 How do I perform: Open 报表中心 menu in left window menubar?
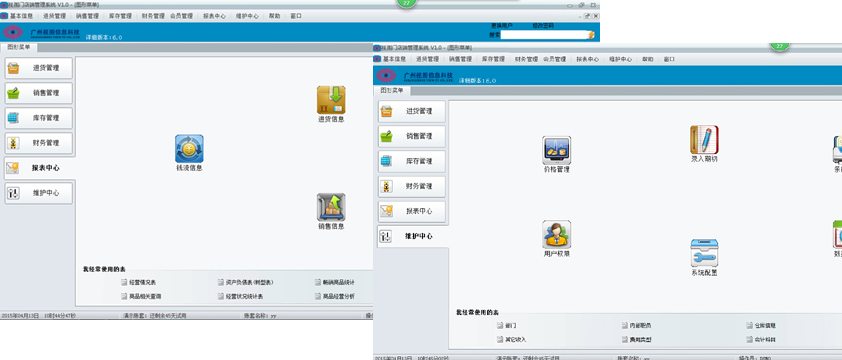(214, 16)
